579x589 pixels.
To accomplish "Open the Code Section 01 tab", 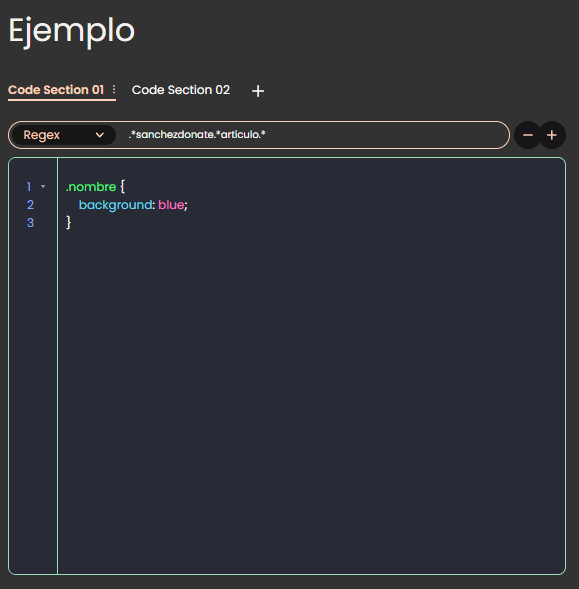I will click(56, 90).
